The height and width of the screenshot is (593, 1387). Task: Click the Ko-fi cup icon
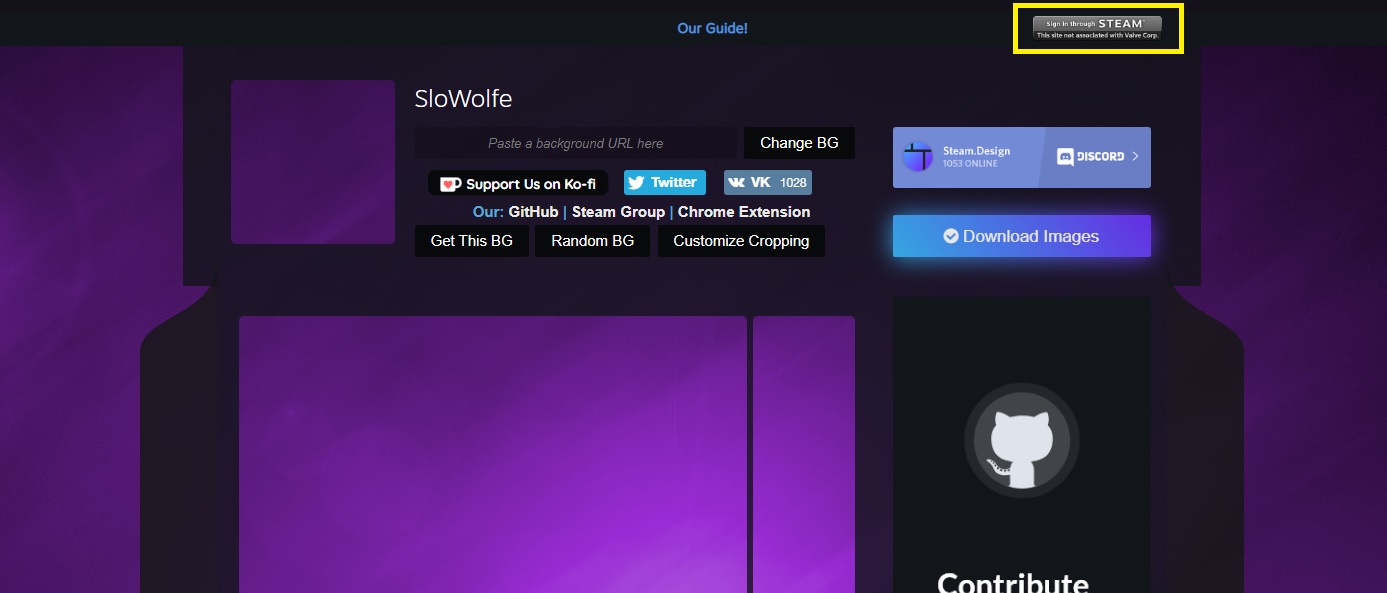click(x=450, y=184)
